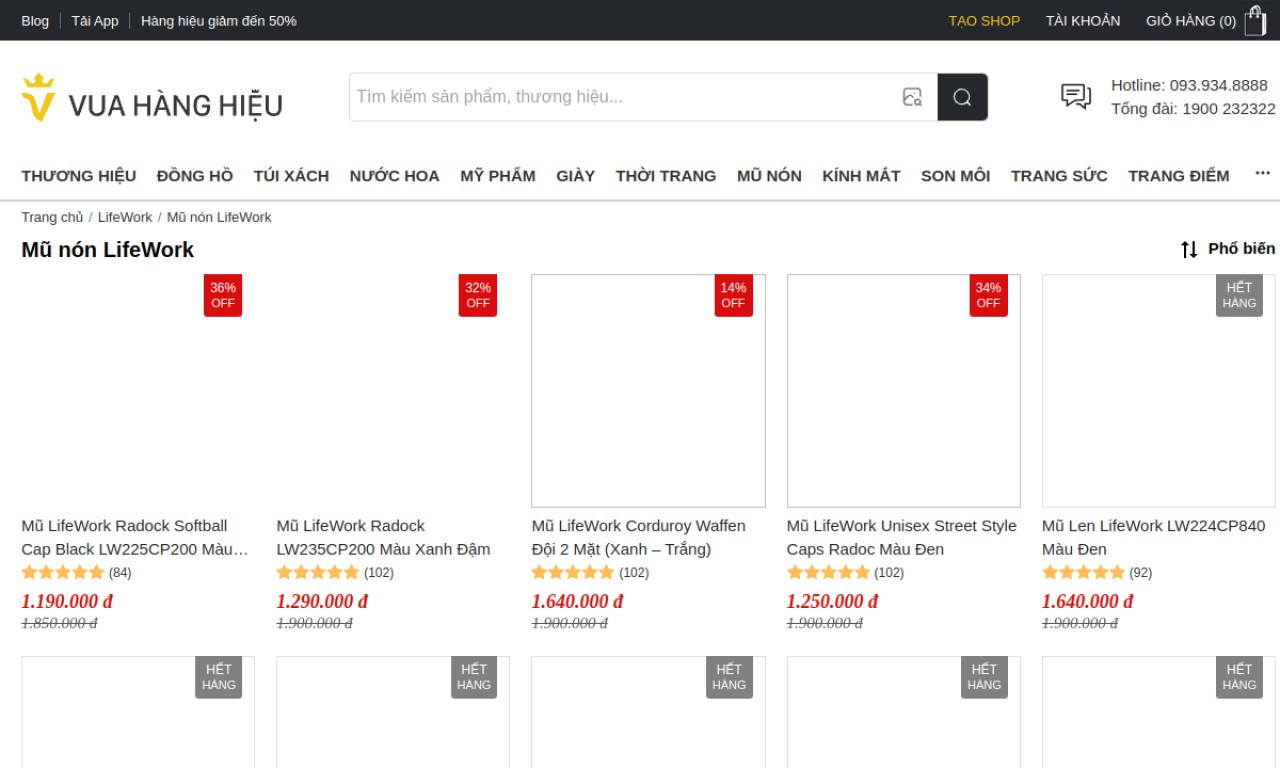This screenshot has height=768, width=1280.
Task: Open Mũ LifeWork Radock LW235CP200 Xanh Đậm title
Action: click(384, 537)
